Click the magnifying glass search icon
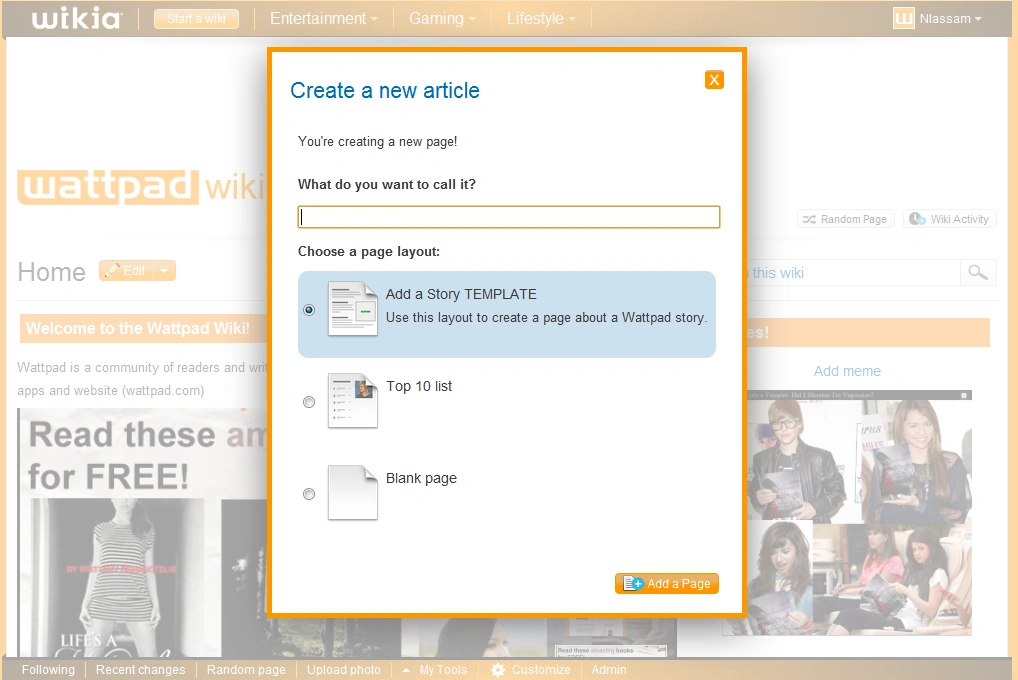This screenshot has height=680, width=1018. click(x=978, y=272)
